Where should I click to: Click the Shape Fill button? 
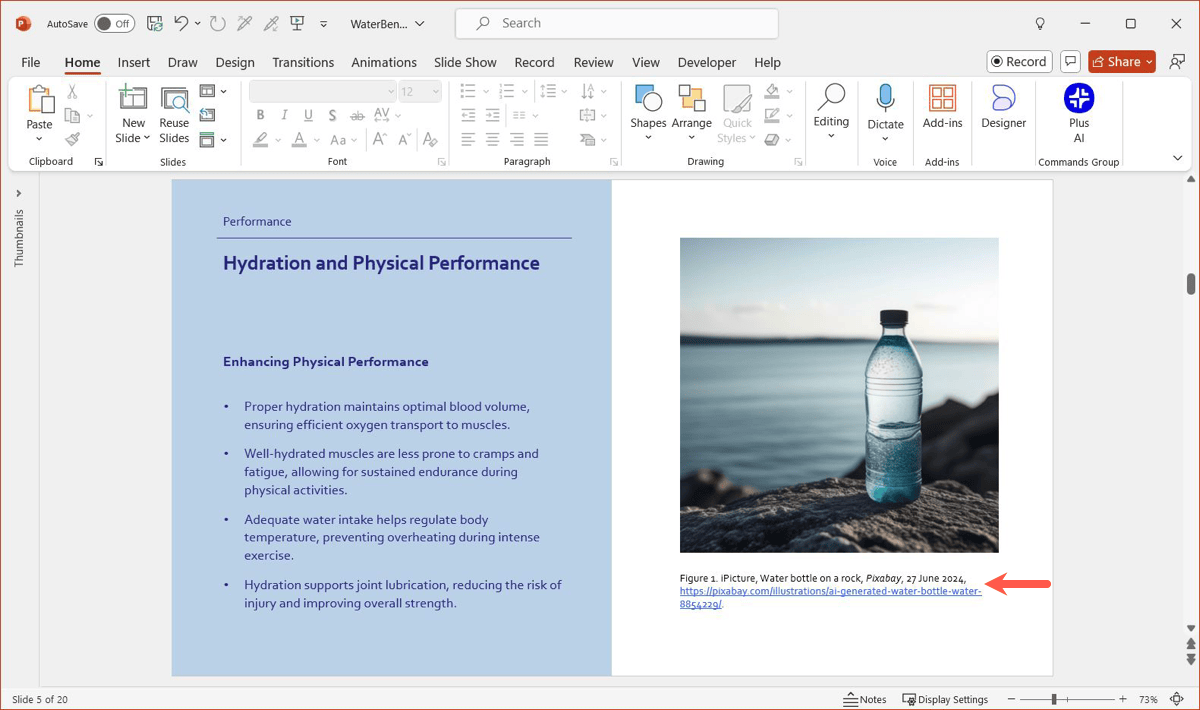772,91
